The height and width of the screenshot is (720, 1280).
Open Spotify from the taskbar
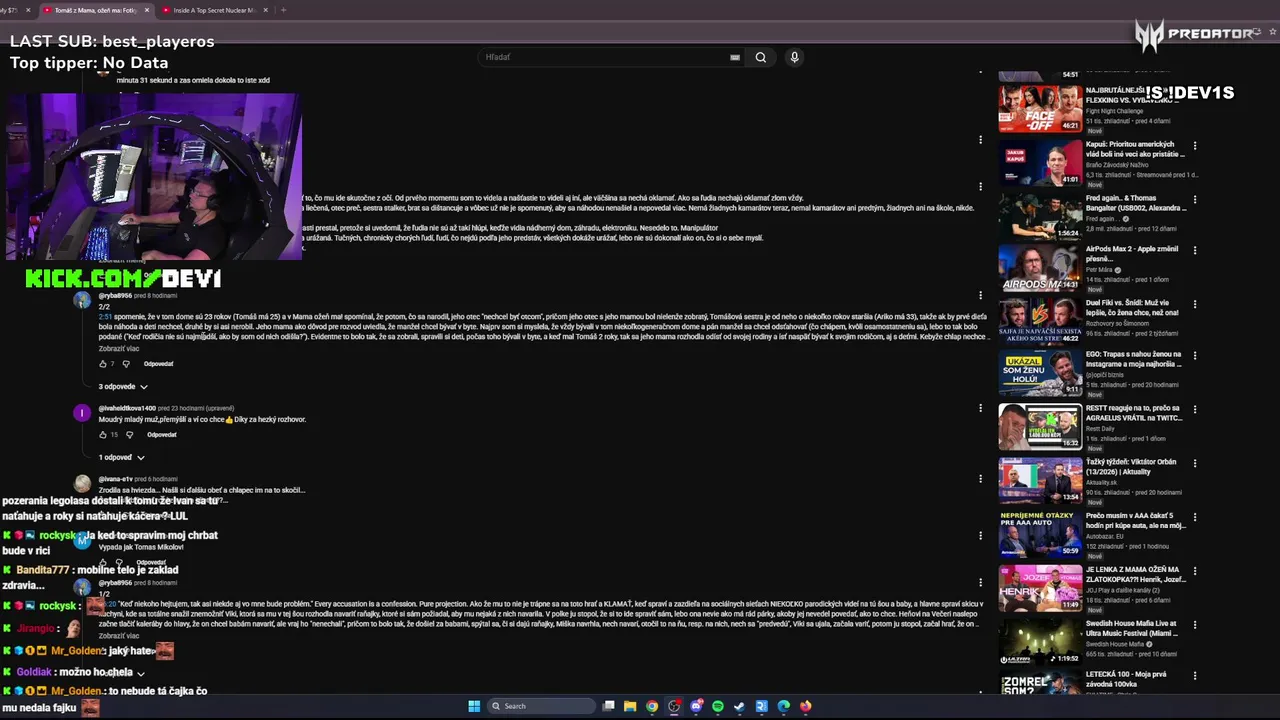(718, 706)
